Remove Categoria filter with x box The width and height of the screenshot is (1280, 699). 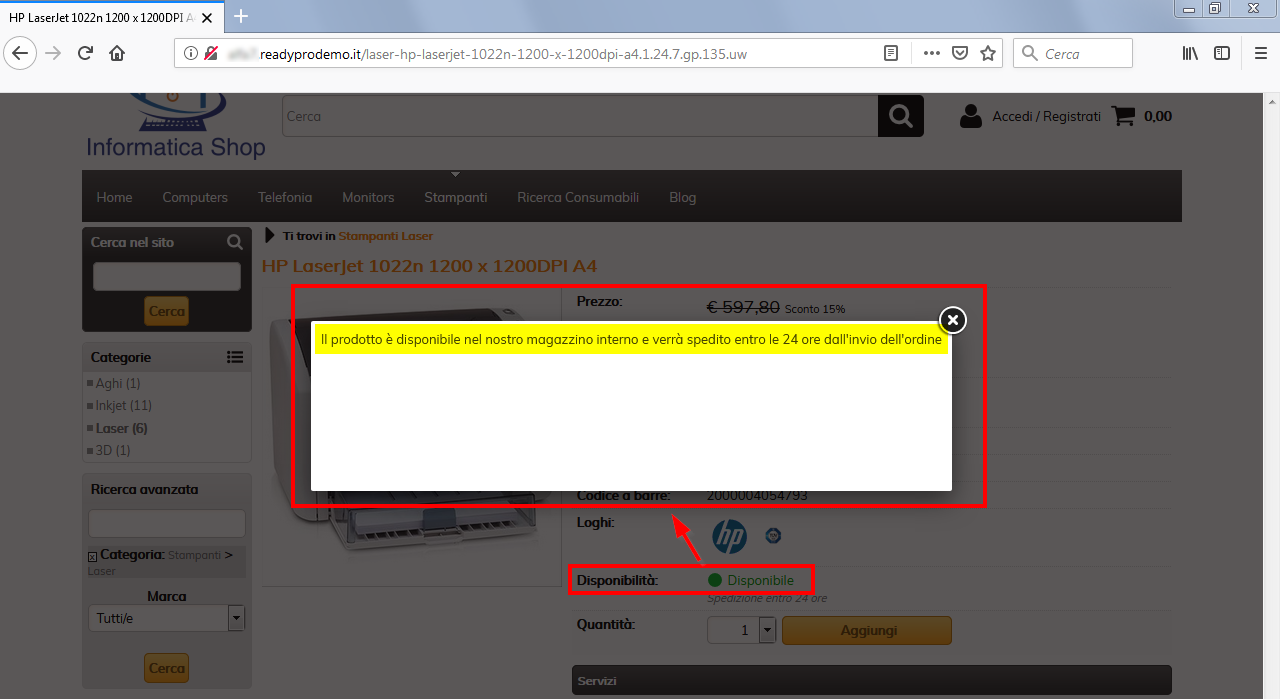[92, 556]
